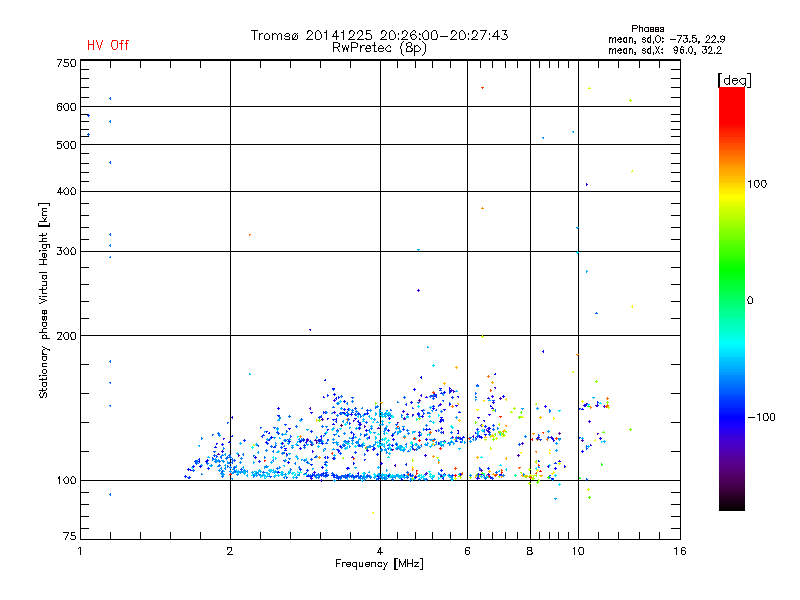Select the 'mean, sd,O: -73.5, 22.9' line

666,39
